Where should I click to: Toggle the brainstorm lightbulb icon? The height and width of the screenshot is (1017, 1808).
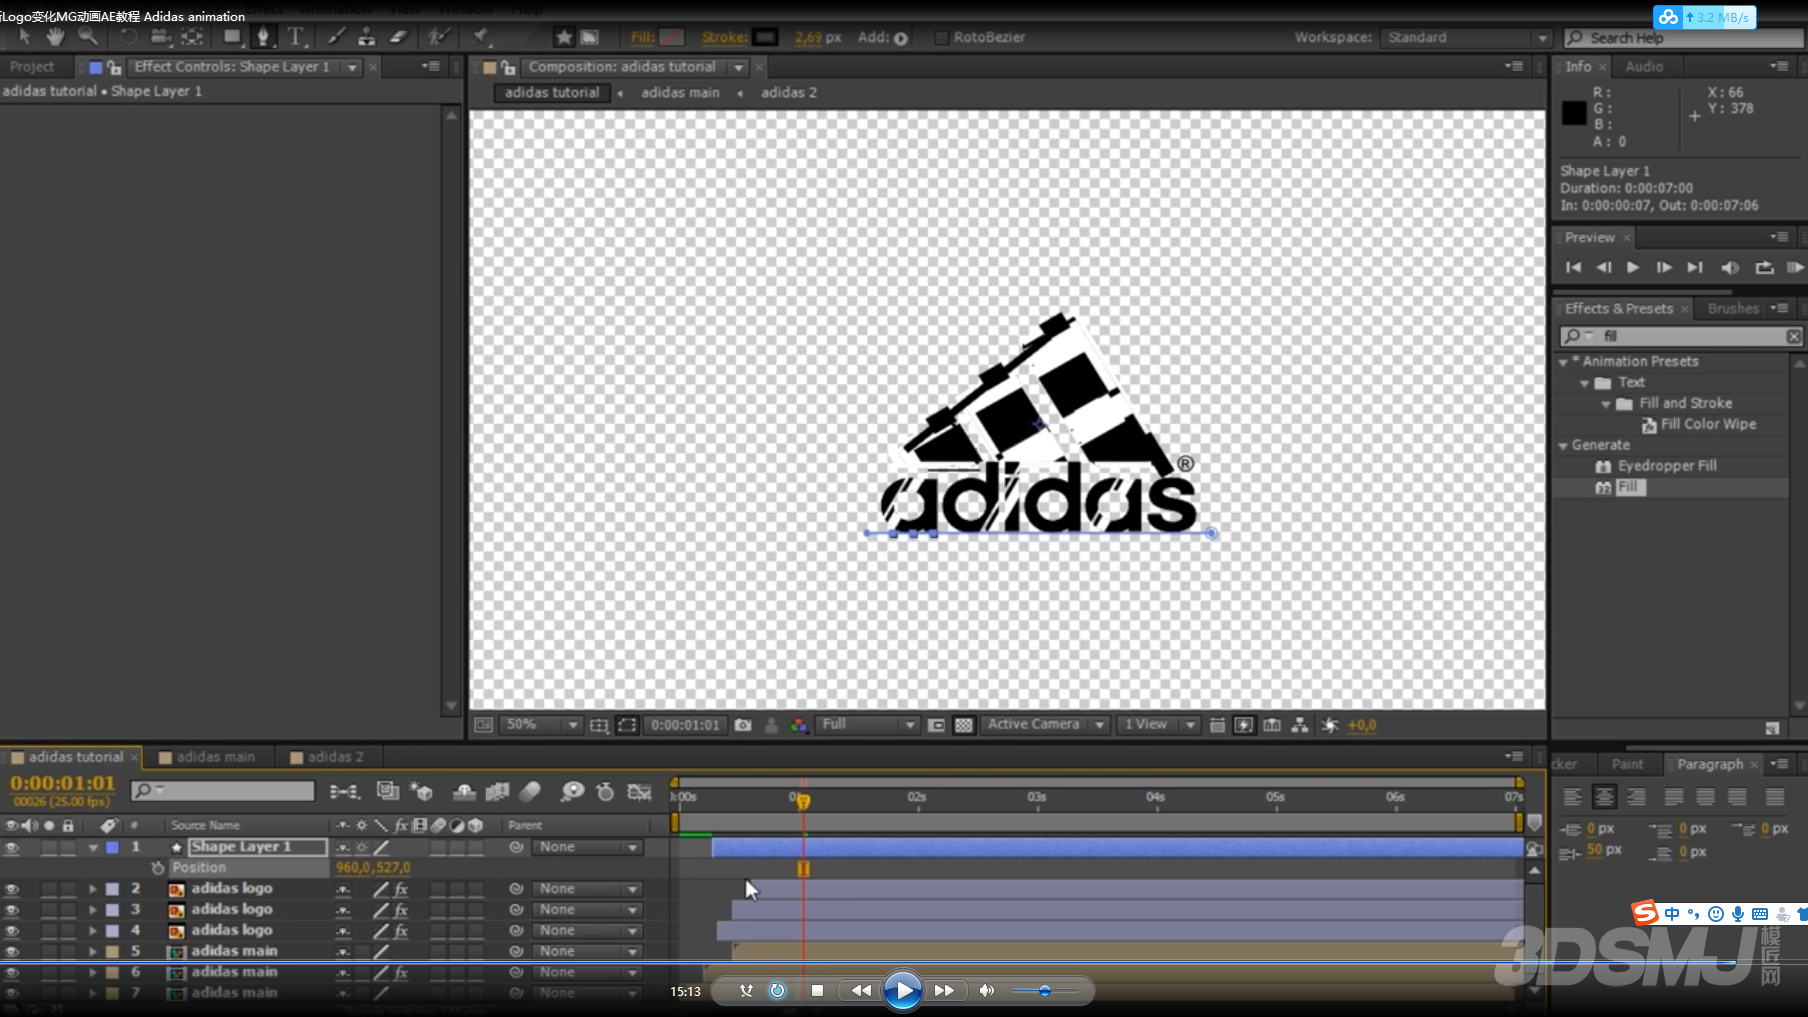pyautogui.click(x=572, y=792)
